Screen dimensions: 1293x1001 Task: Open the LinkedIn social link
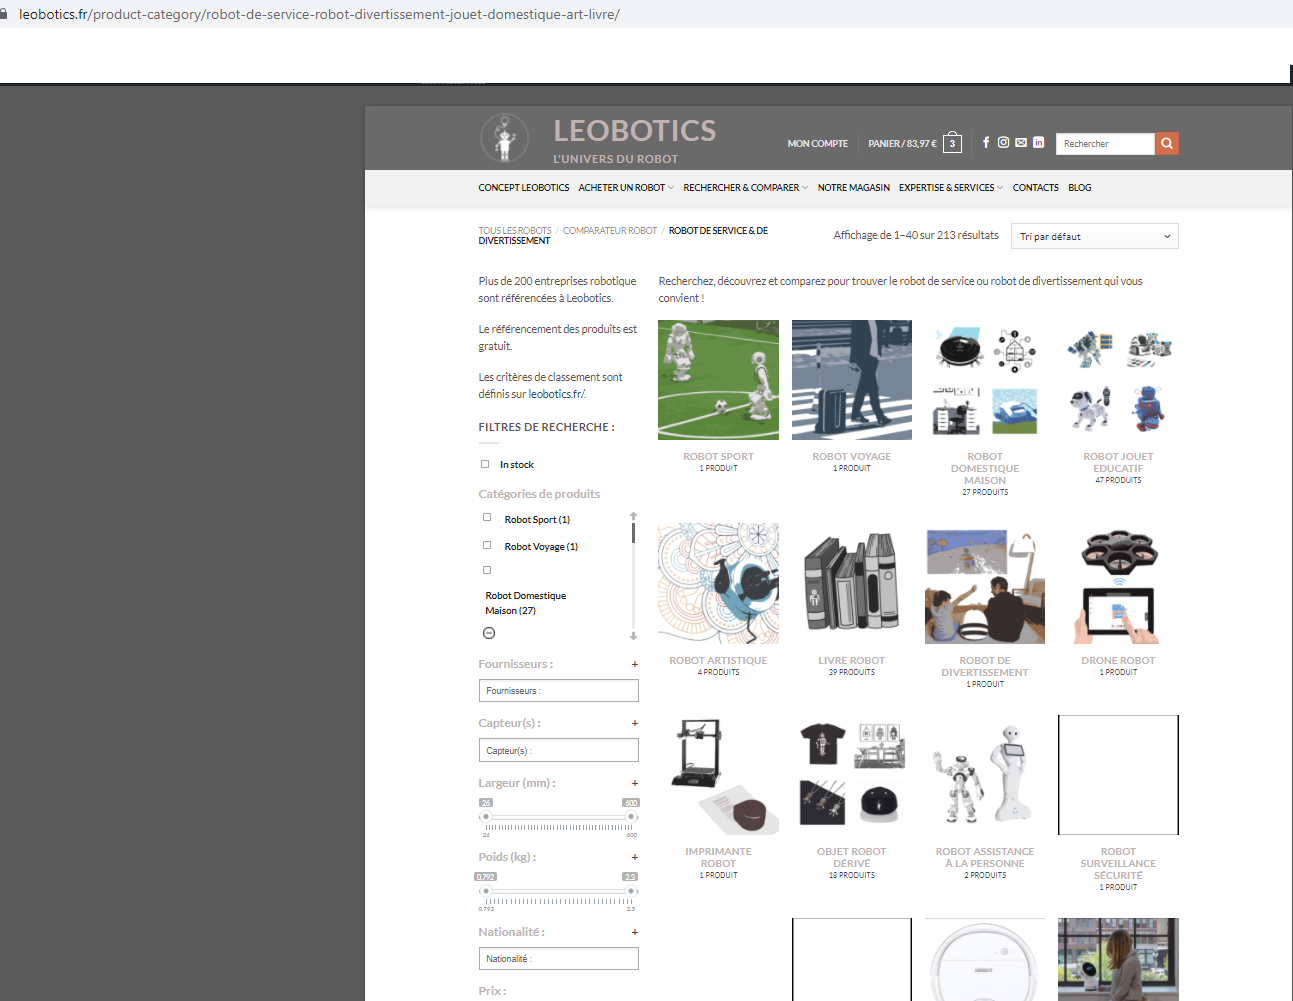(x=1038, y=143)
